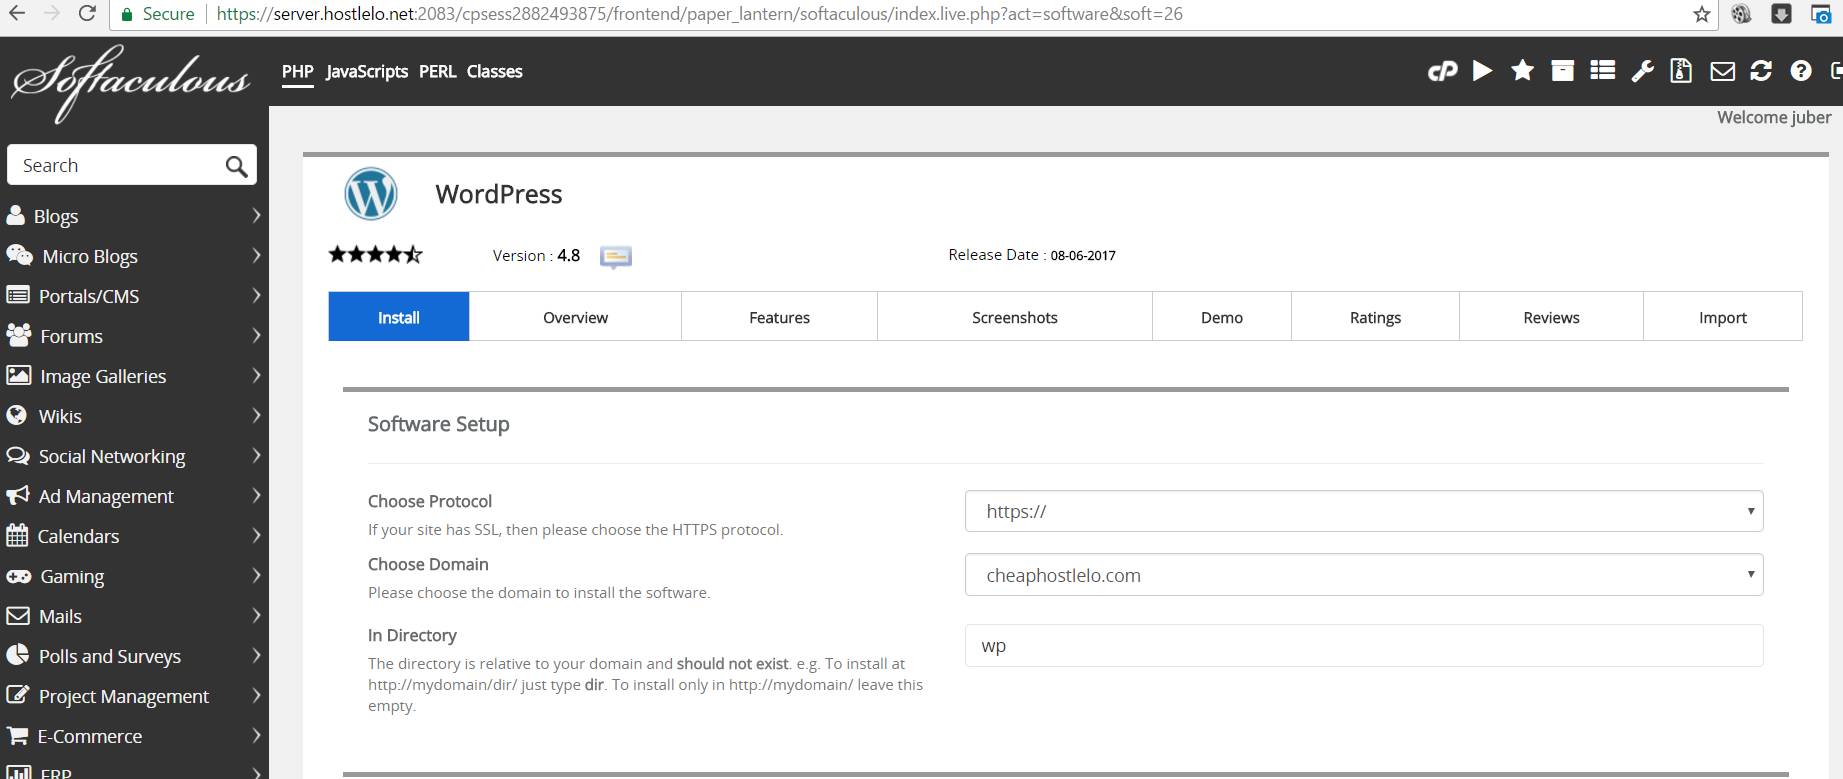1843x779 pixels.
Task: Click the E-Commerce shopping cart icon
Action: [x=17, y=735]
